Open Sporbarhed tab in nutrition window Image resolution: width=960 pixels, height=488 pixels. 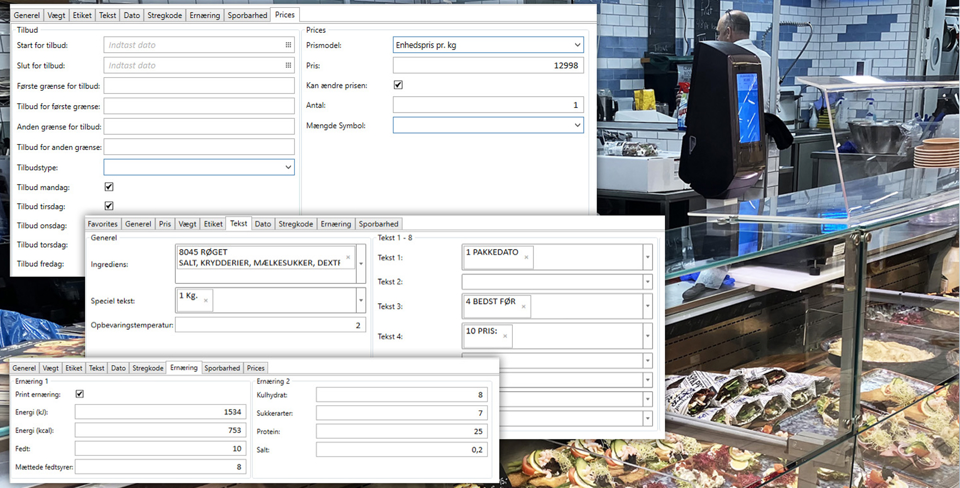[x=222, y=368]
